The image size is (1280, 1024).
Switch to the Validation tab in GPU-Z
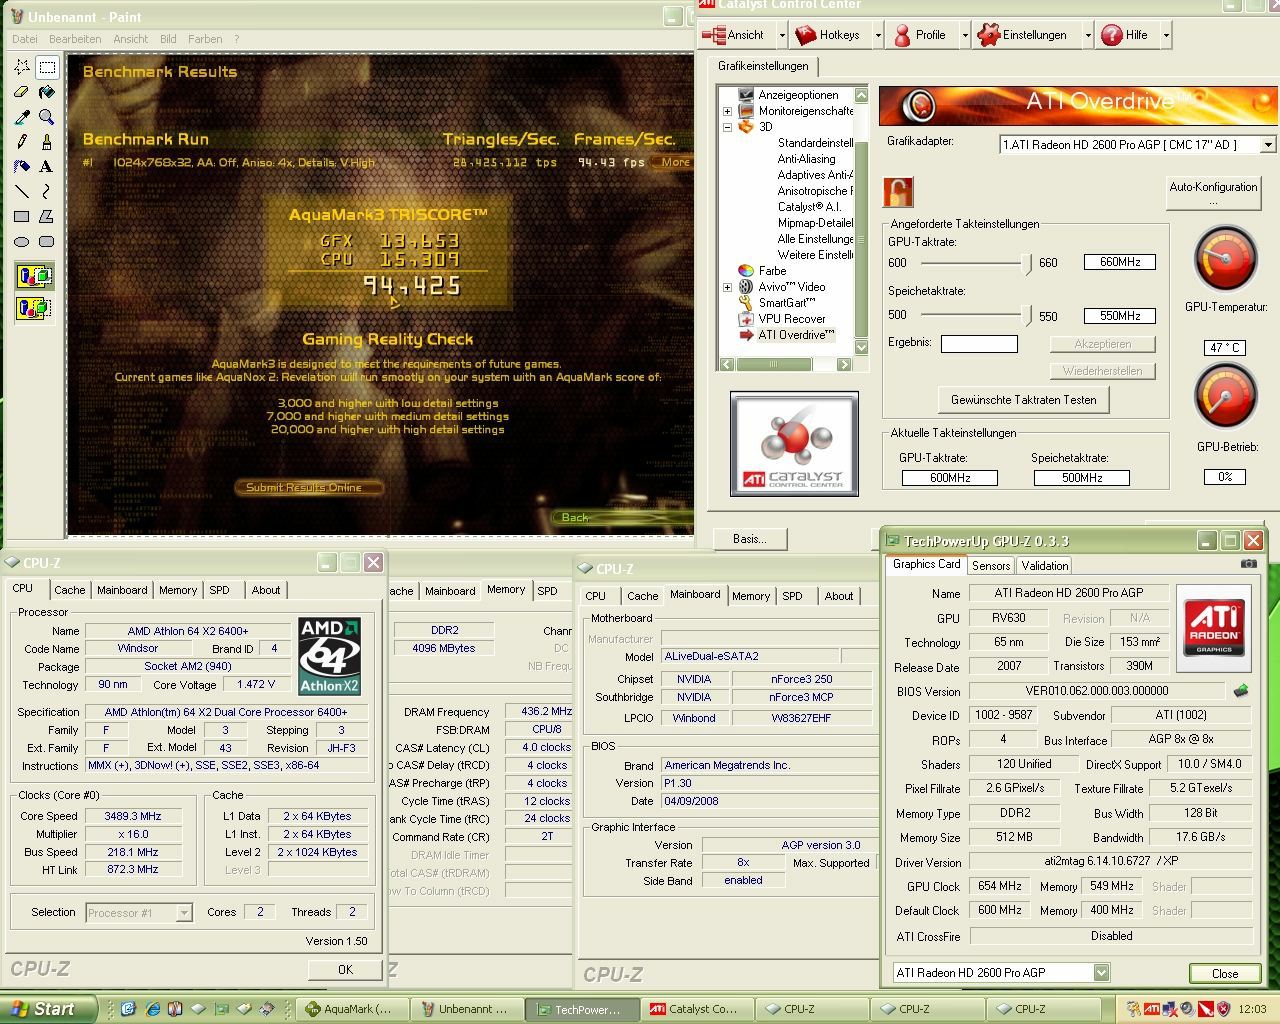1045,566
